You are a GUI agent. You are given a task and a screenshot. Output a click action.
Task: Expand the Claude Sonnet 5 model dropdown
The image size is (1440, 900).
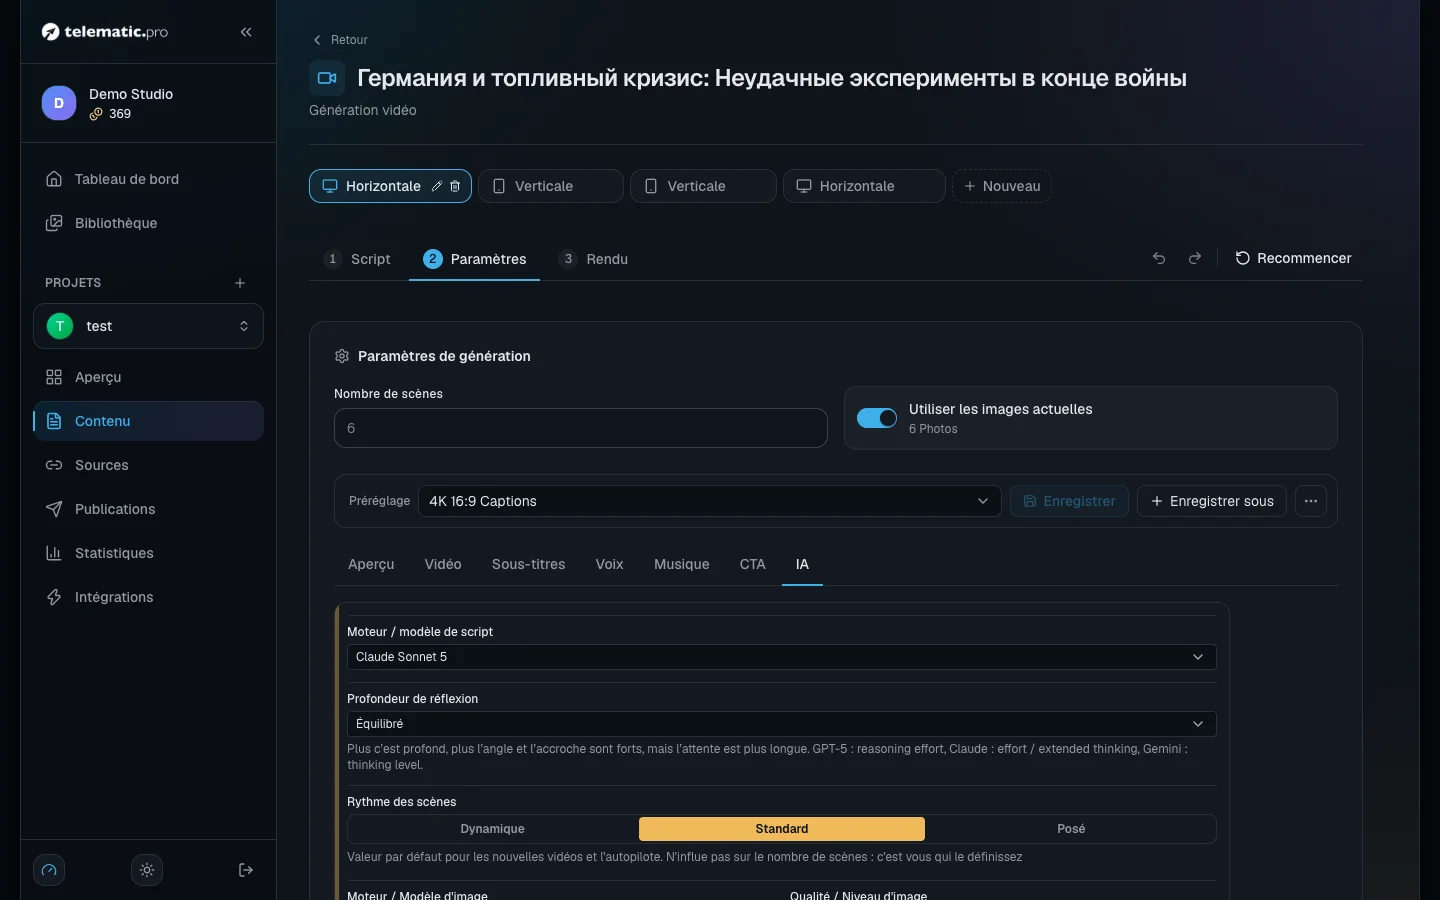tap(781, 657)
